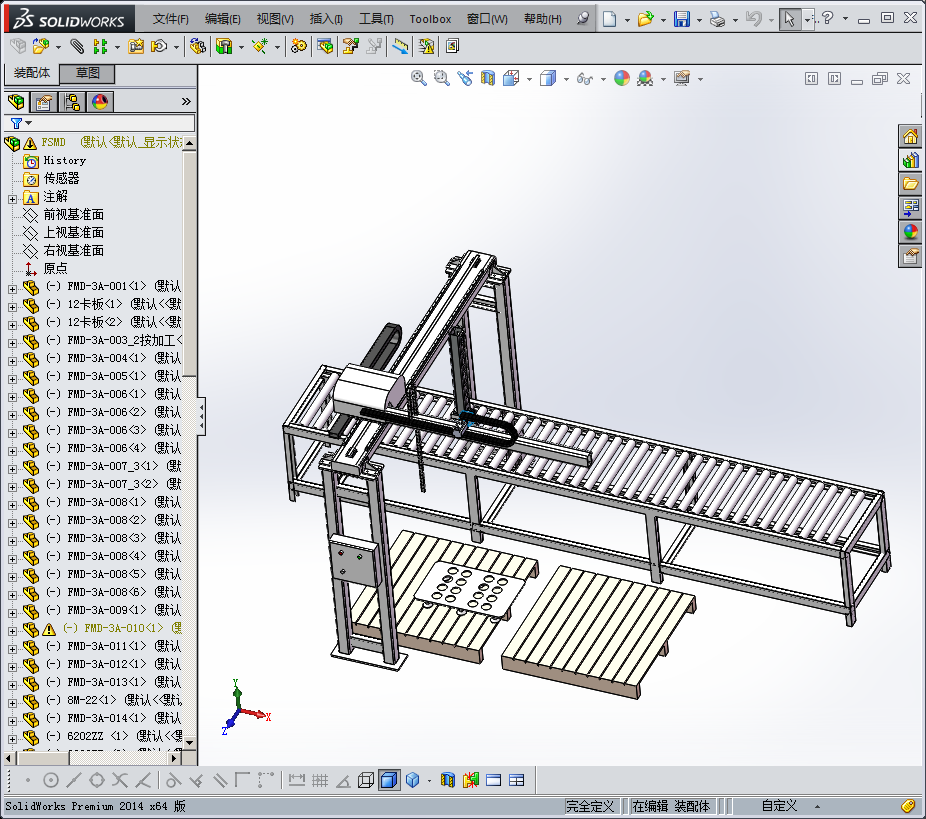The image size is (926, 819).
Task: Click the Bill of Materials icon
Action: (325, 46)
